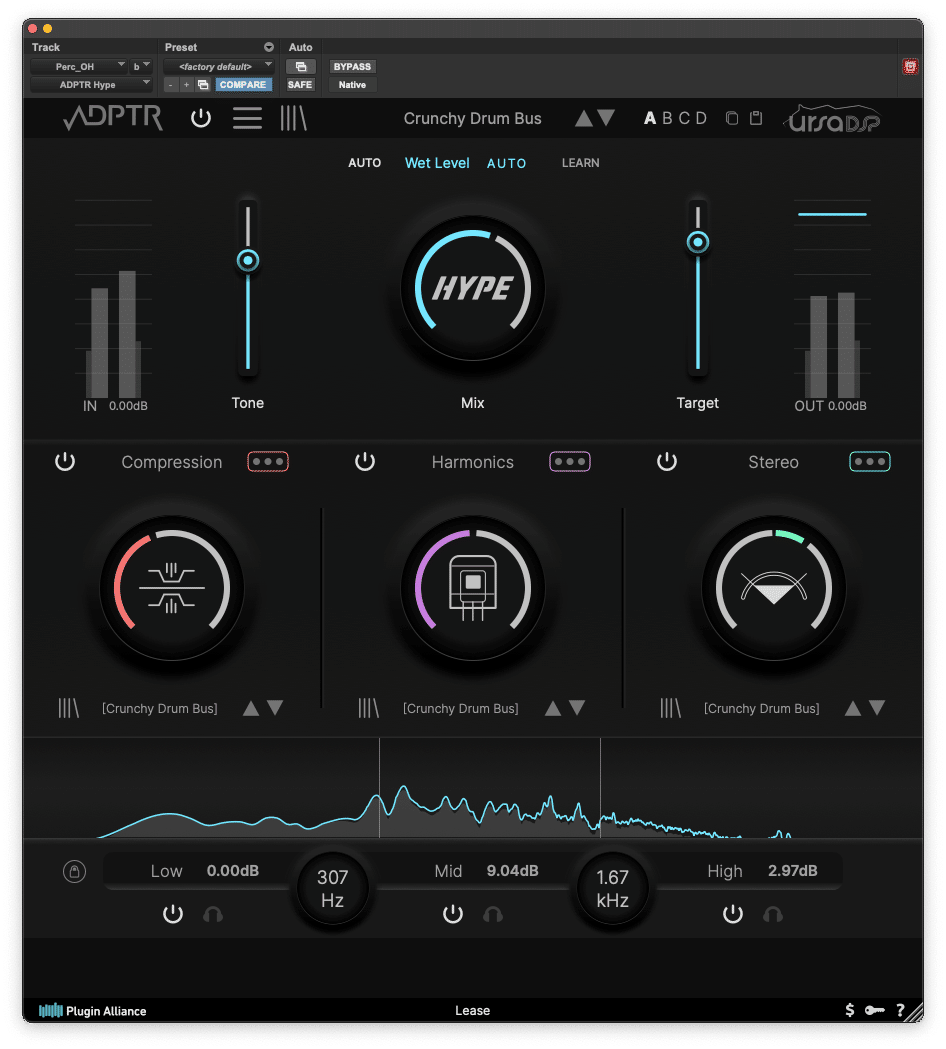Open the Perc_OH track selector dropdown
This screenshot has height=1049, width=946.
(79, 66)
